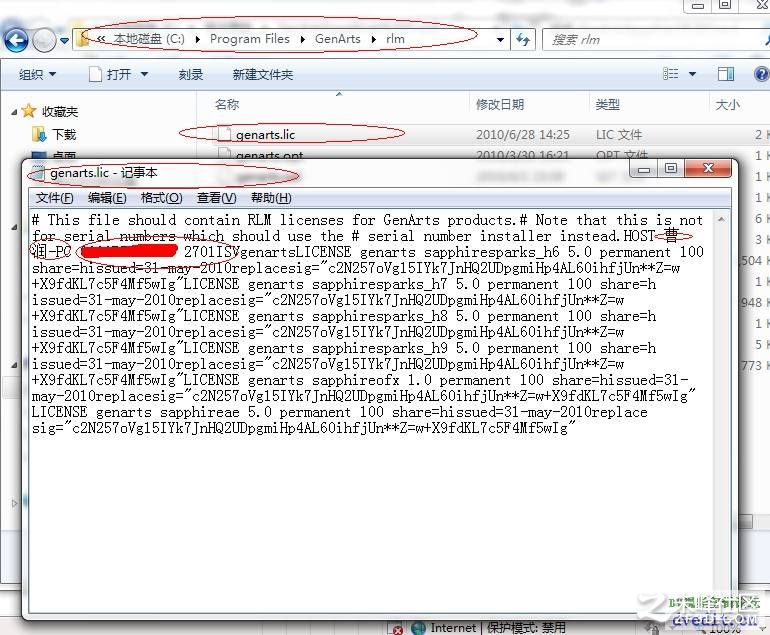The image size is (770, 635).
Task: Open 下载 in the navigation pane
Action: tap(64, 134)
